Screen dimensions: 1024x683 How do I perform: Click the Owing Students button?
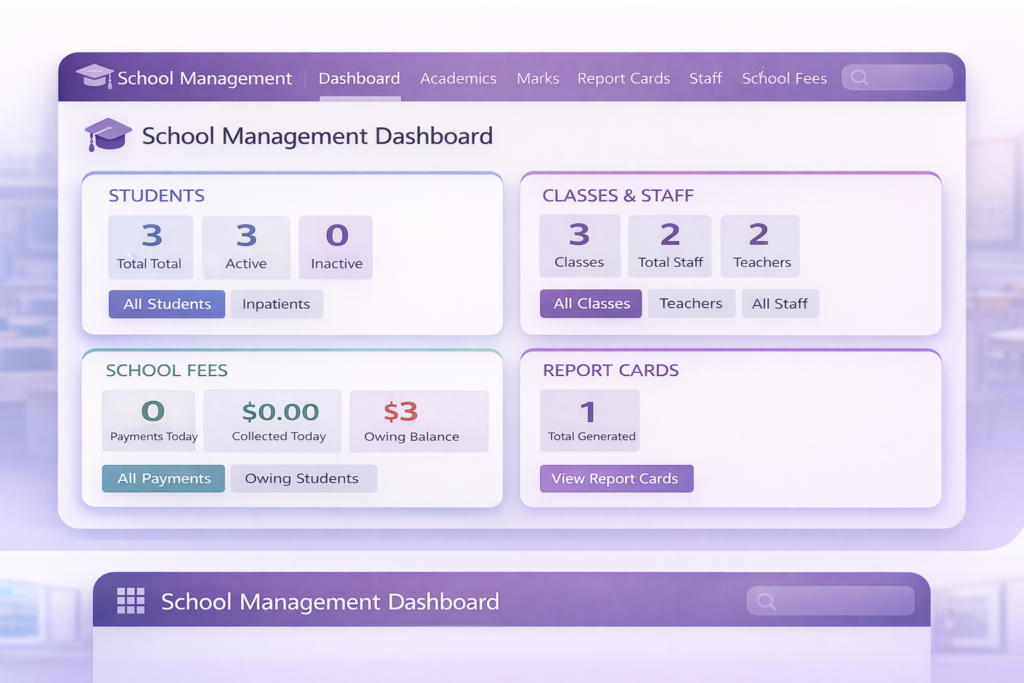[302, 478]
